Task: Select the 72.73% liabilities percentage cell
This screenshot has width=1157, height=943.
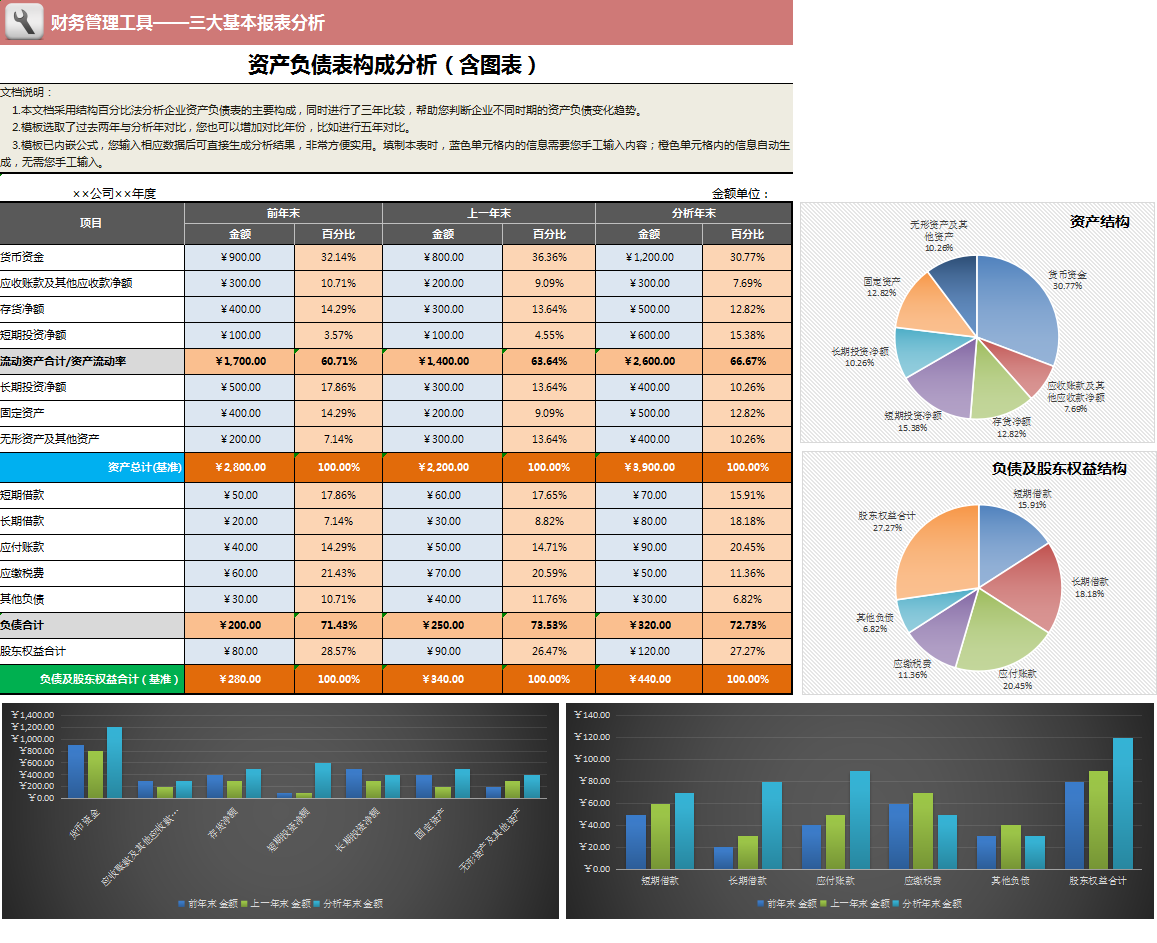Action: [747, 625]
